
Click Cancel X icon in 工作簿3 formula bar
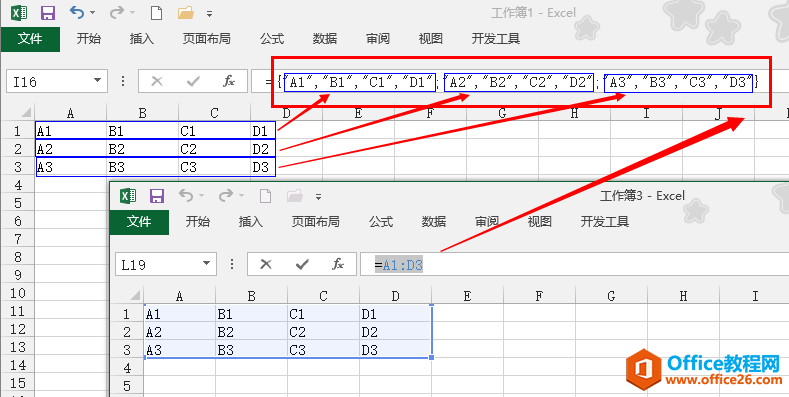(x=266, y=264)
